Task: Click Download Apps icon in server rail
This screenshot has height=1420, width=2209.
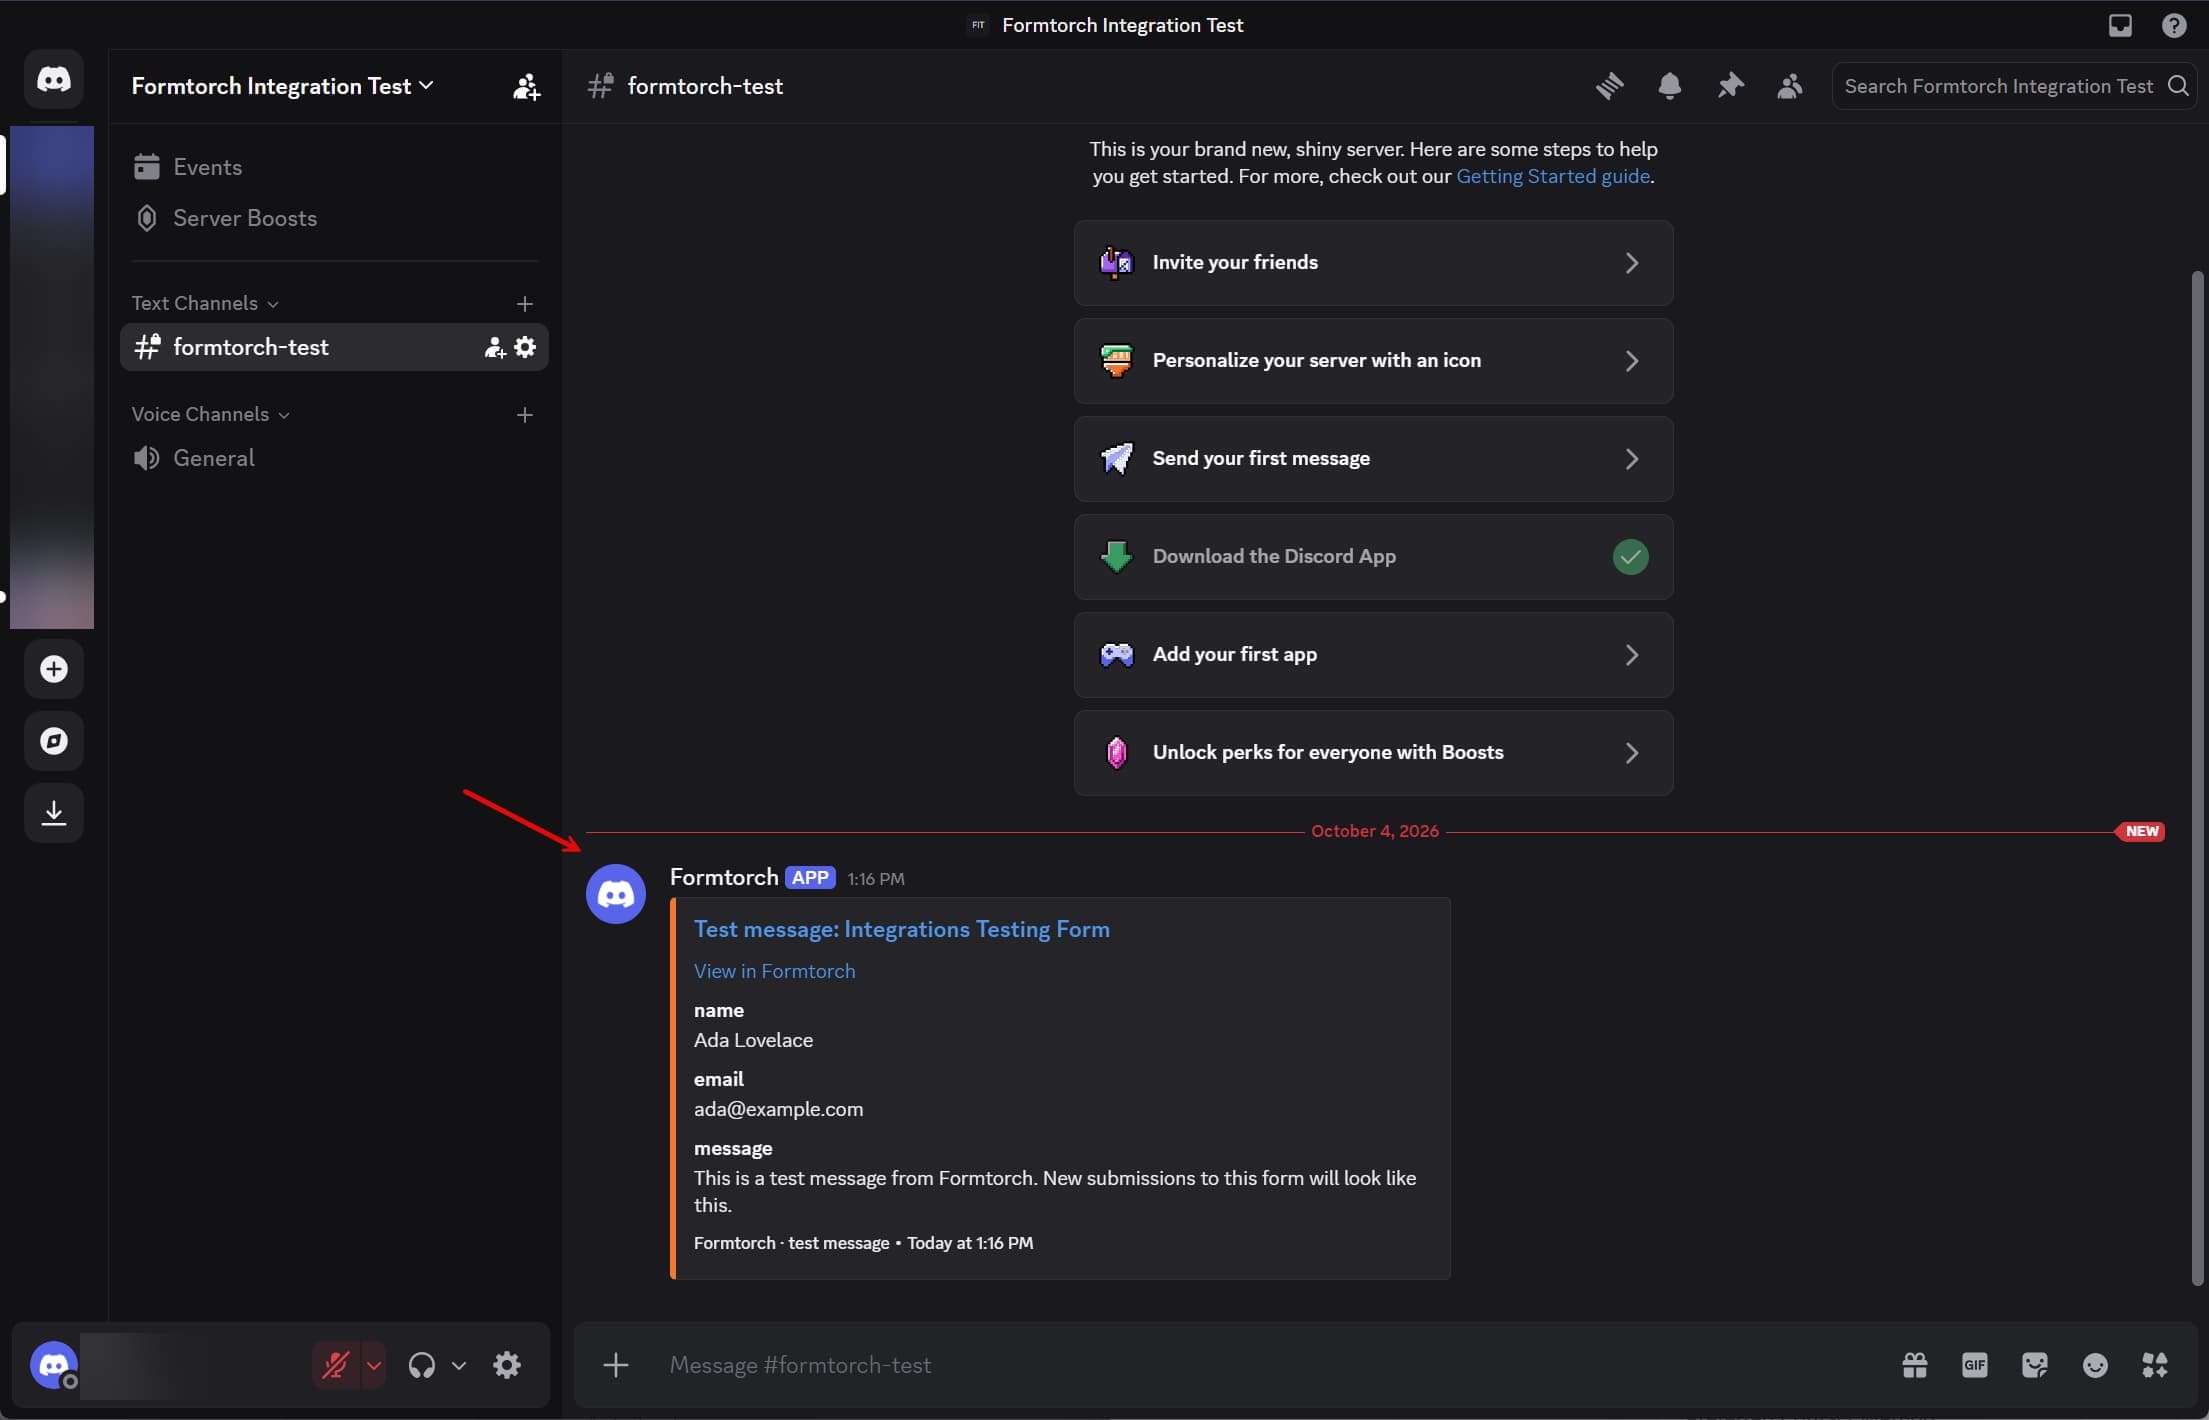Action: 54,813
